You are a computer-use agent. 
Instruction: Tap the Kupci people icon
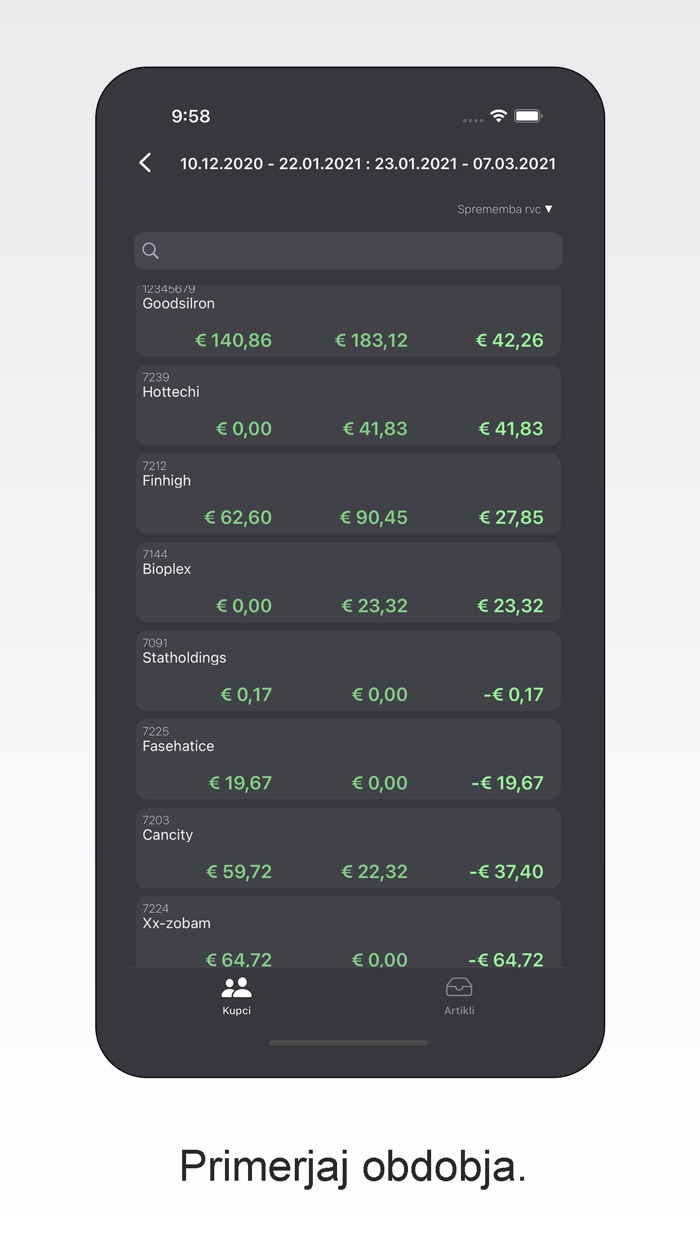[236, 988]
